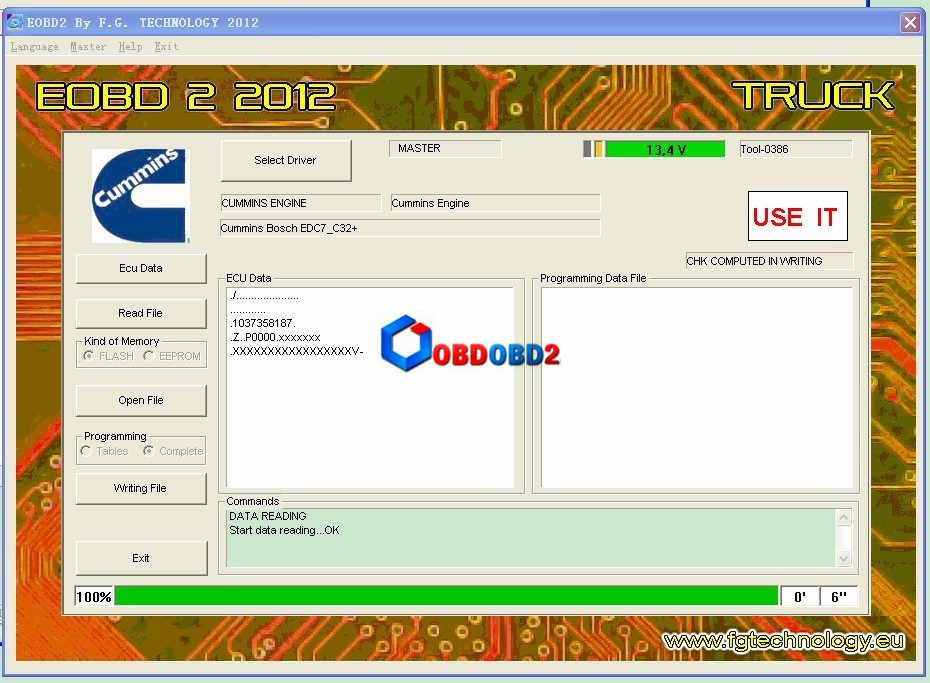Viewport: 930px width, 683px height.
Task: Click the OBDOBD2 hexagon logo
Action: 406,342
